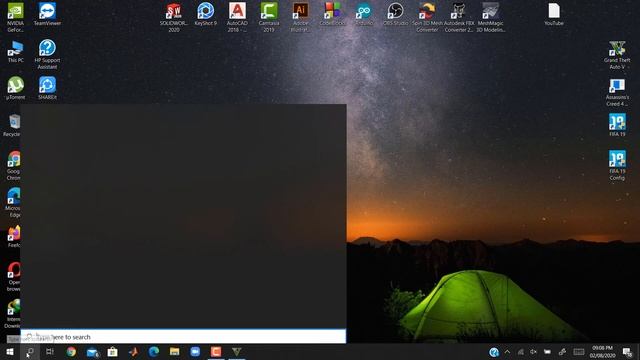Open the network status tray icon
640x360 pixels.
[x=520, y=352]
